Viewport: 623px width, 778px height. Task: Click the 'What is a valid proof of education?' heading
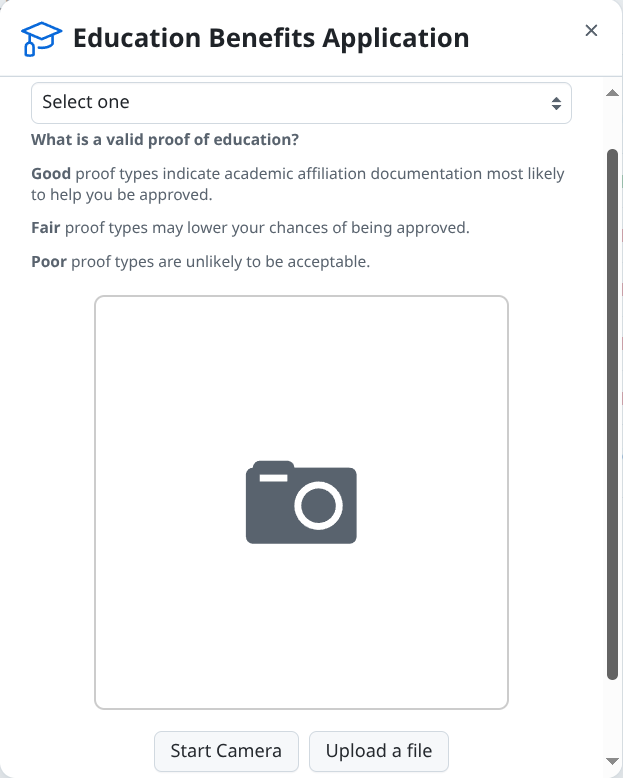pyautogui.click(x=165, y=140)
